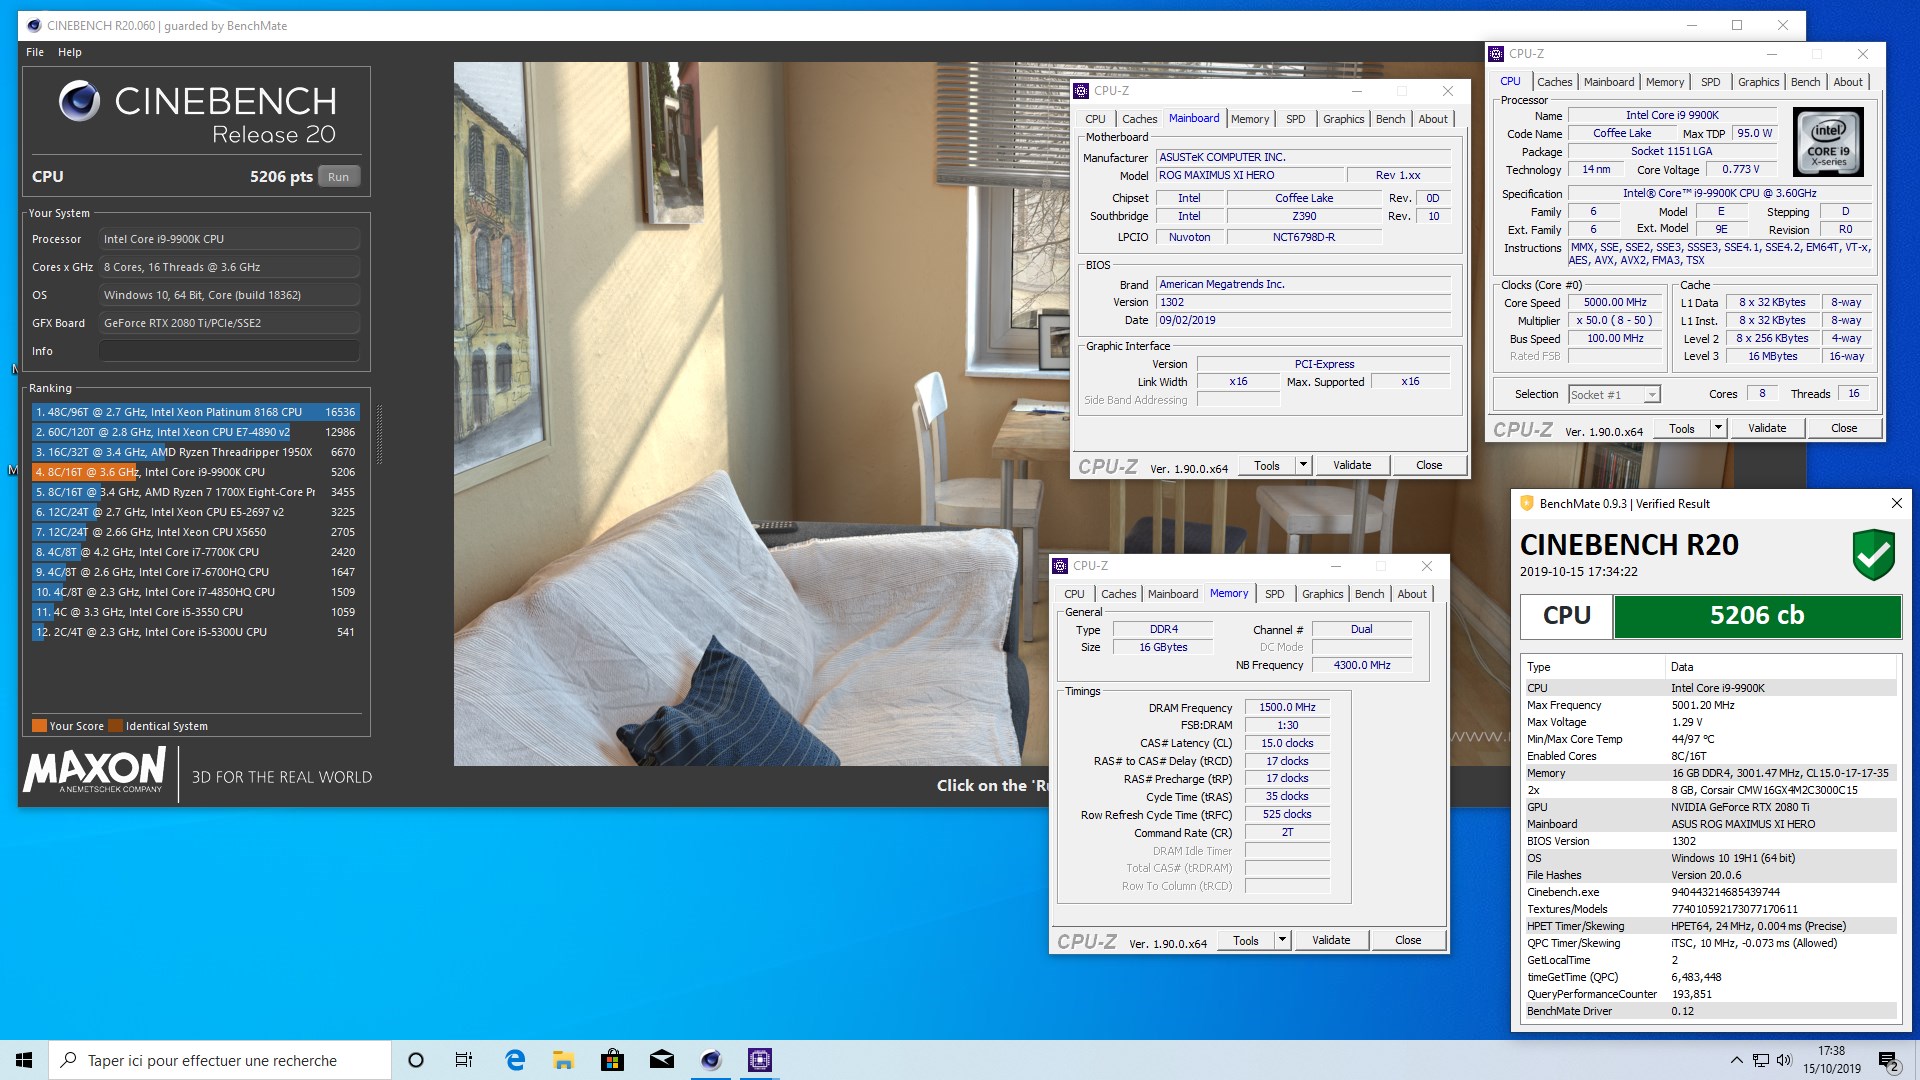
Task: Click BenchMate shield icon in title bar
Action: [x=1526, y=504]
